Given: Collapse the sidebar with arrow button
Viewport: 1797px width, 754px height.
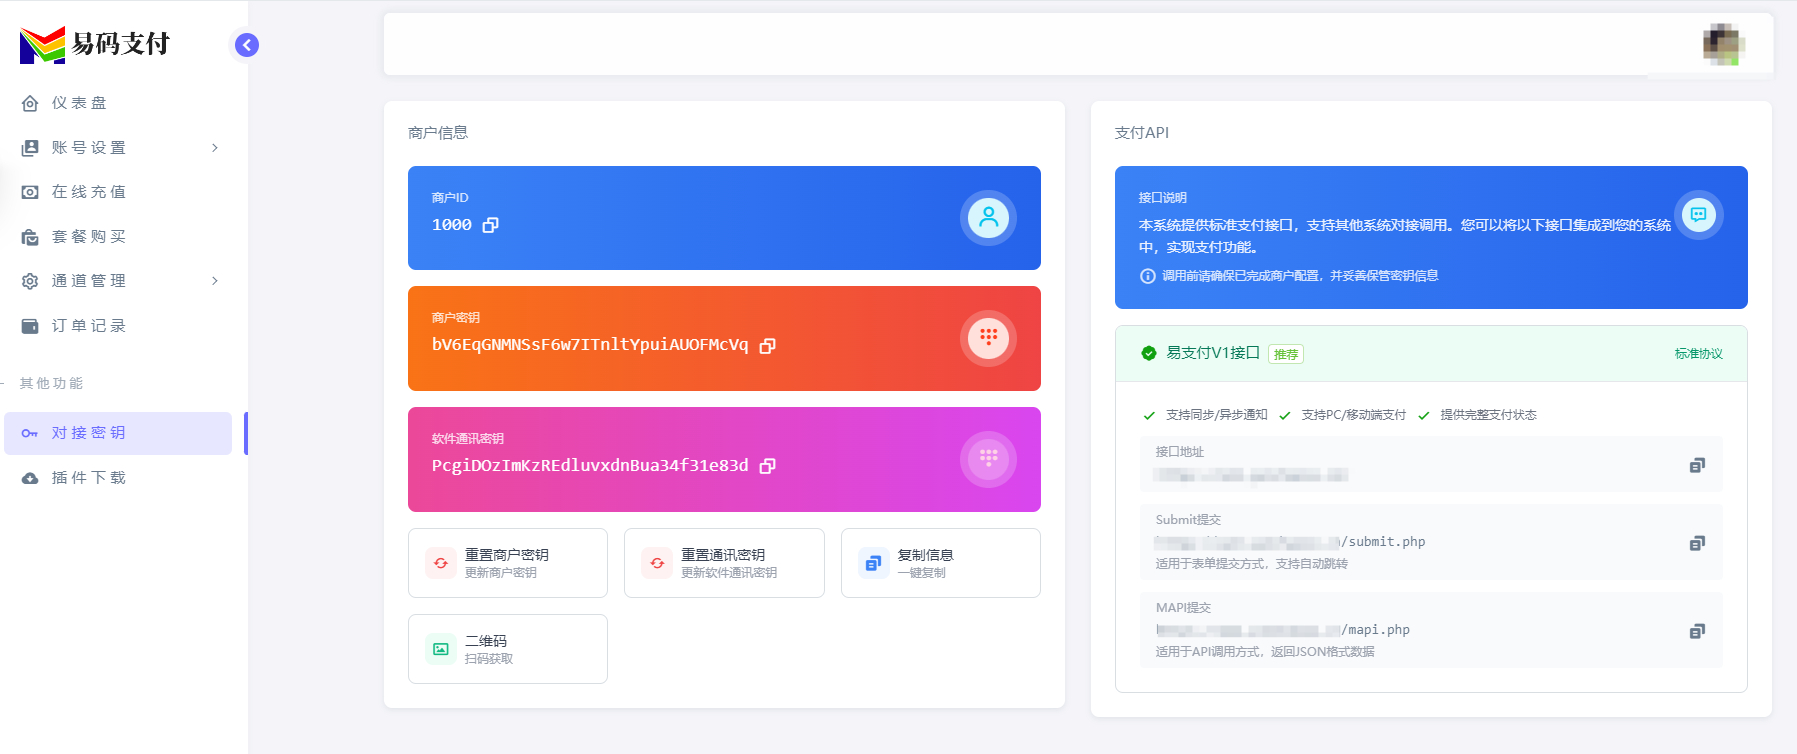Looking at the screenshot, I should click(247, 45).
